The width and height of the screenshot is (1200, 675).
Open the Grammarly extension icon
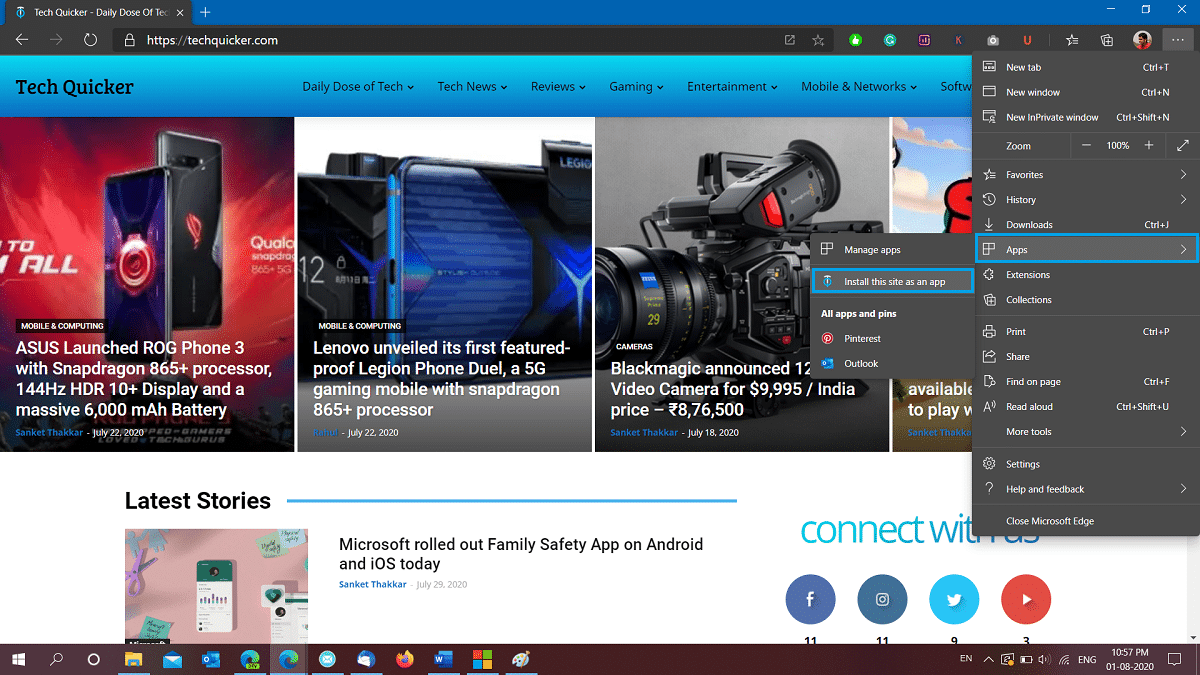(890, 40)
